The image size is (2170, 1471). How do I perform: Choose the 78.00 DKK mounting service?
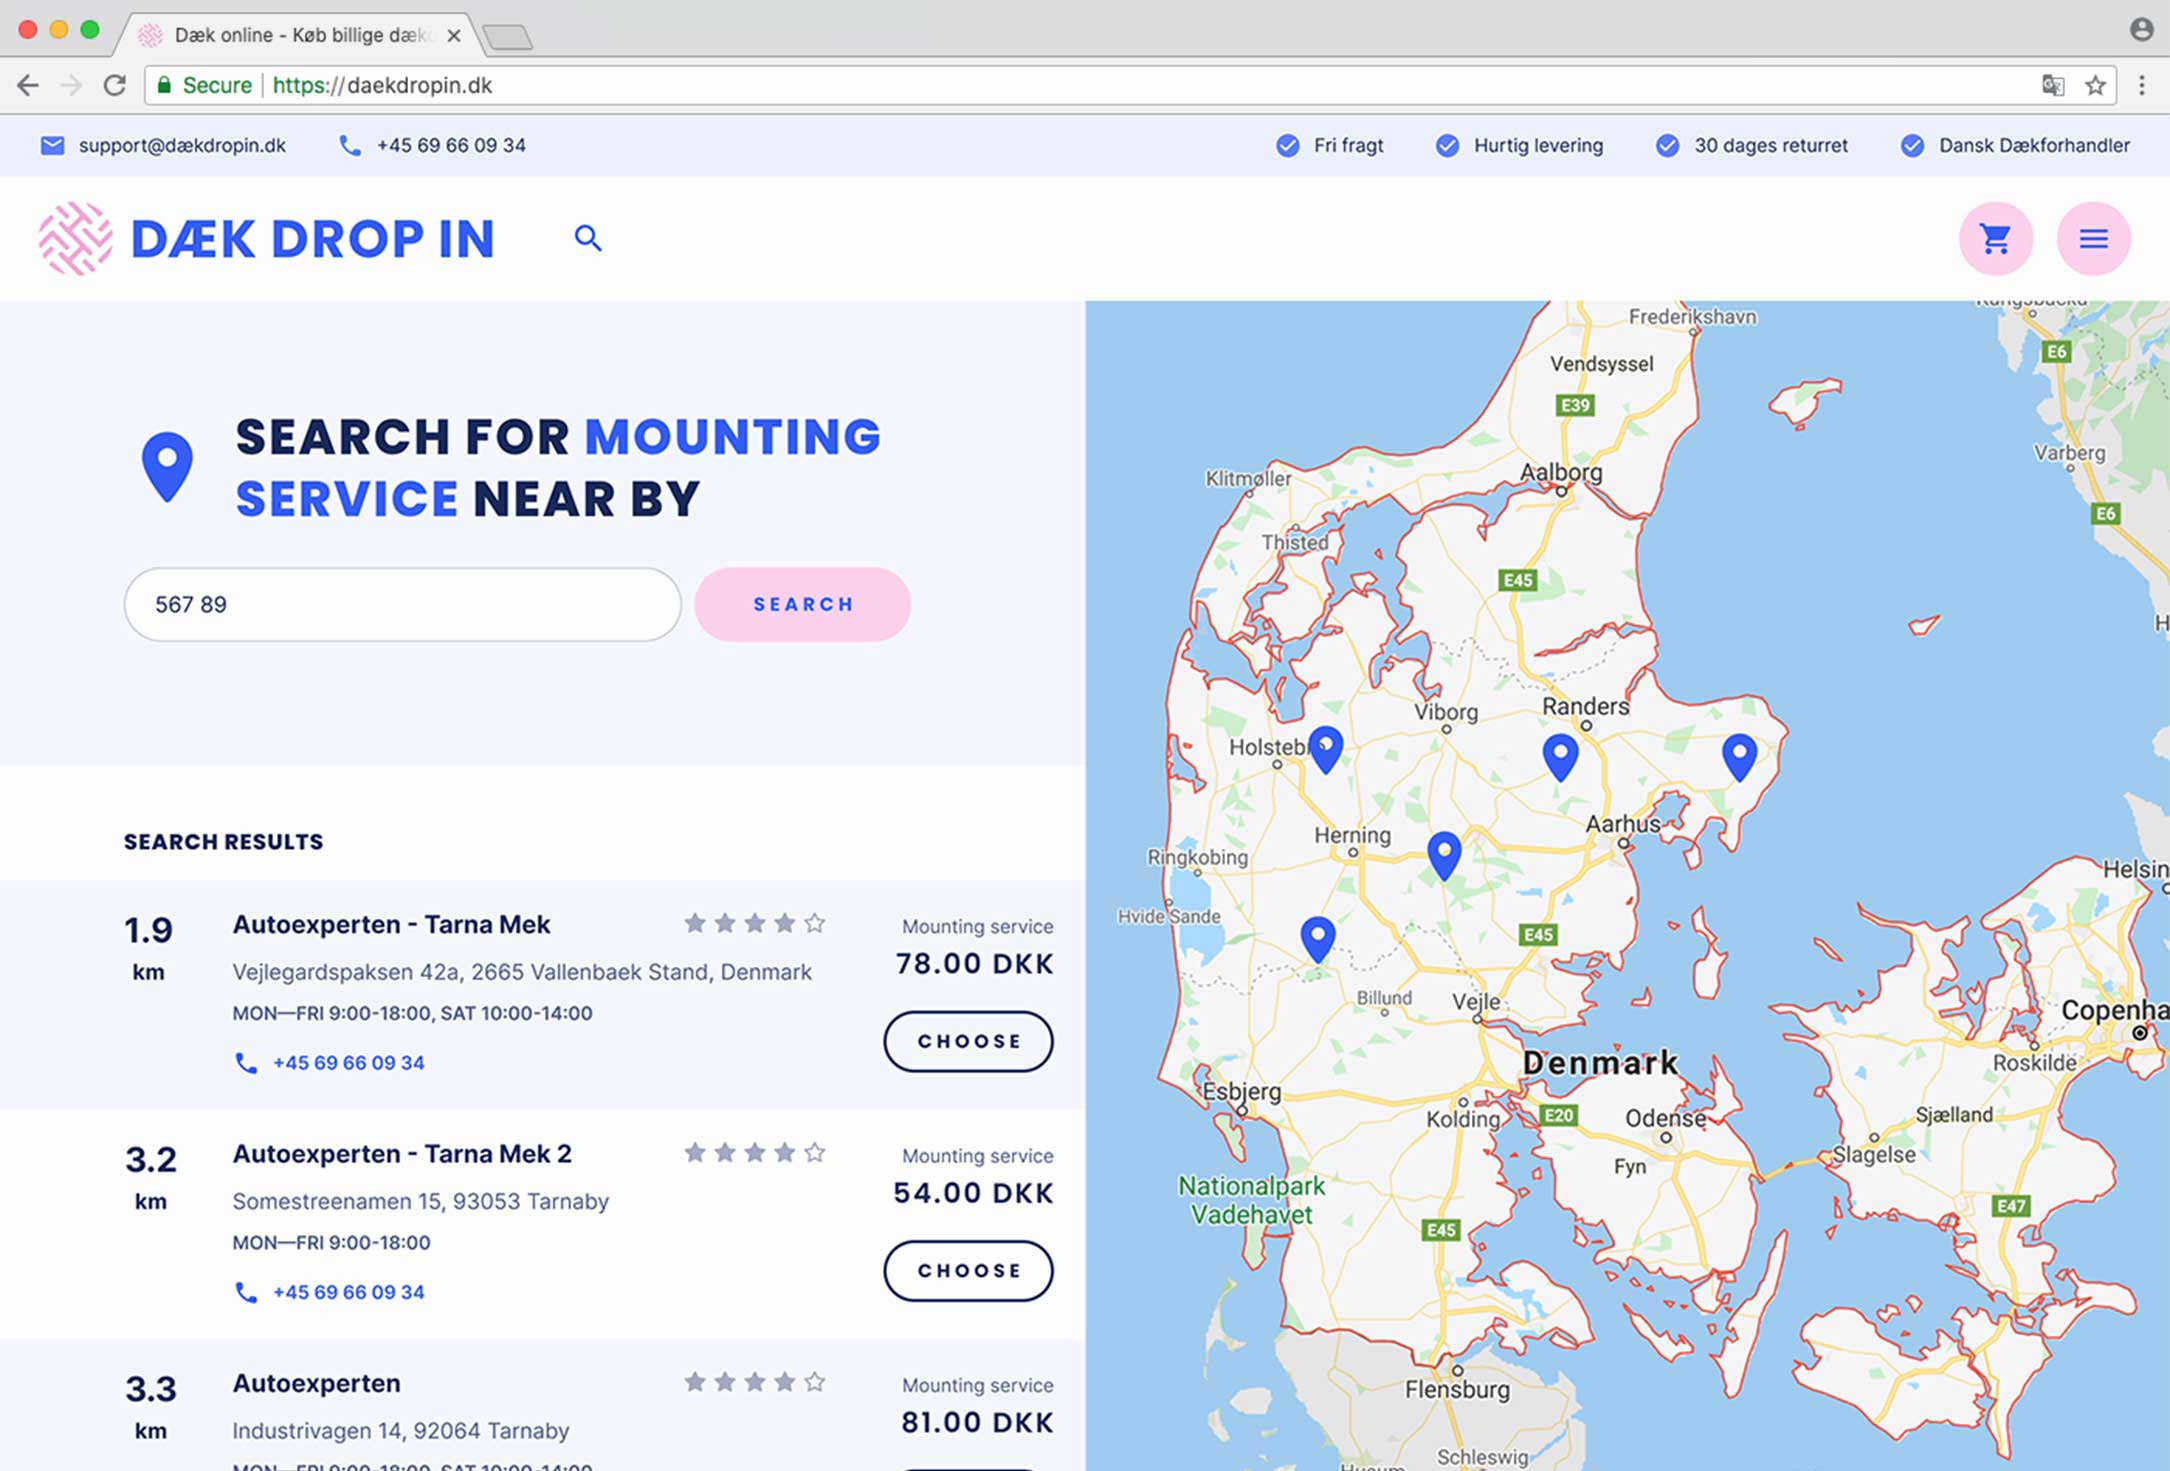click(x=968, y=1041)
